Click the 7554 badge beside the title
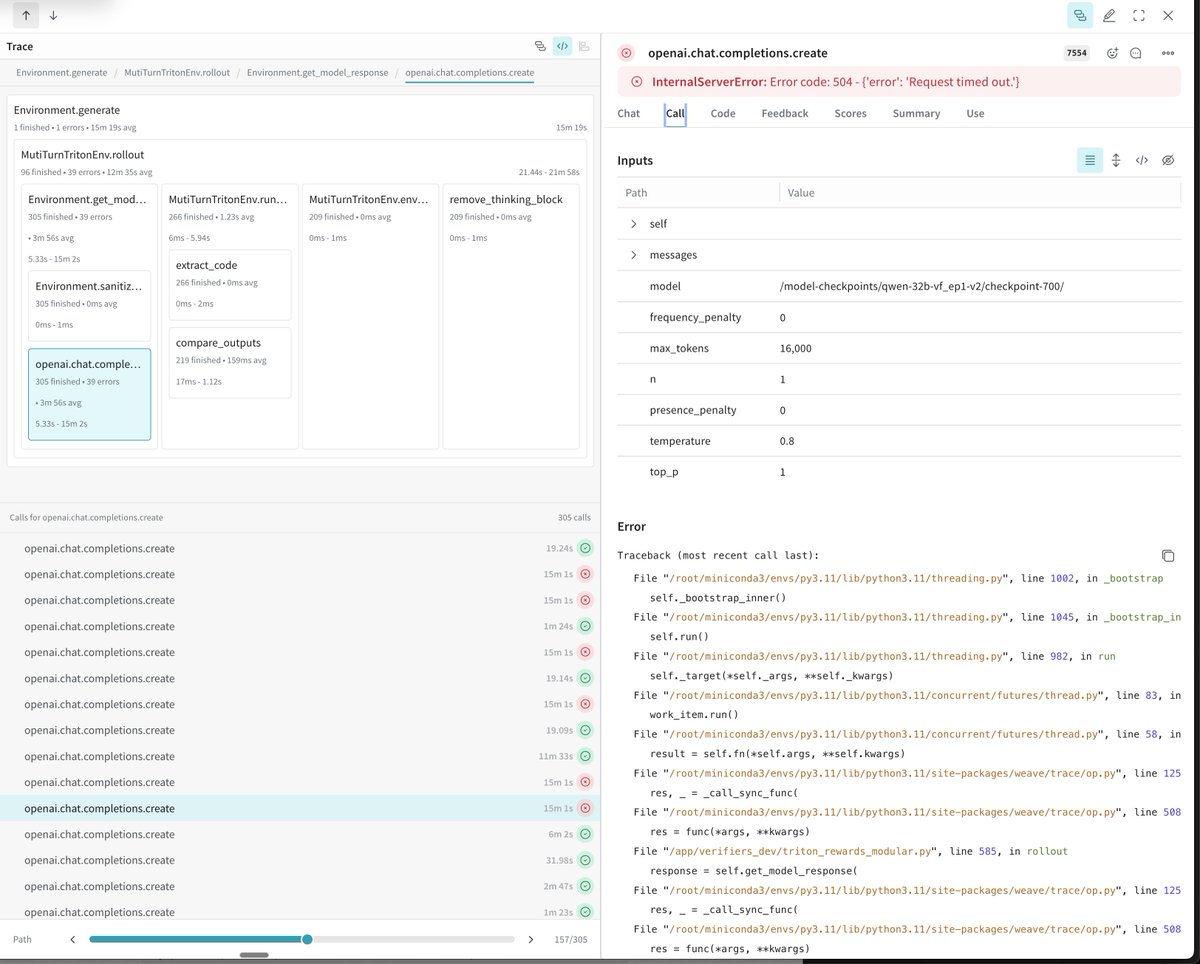The image size is (1200, 964). [1076, 53]
